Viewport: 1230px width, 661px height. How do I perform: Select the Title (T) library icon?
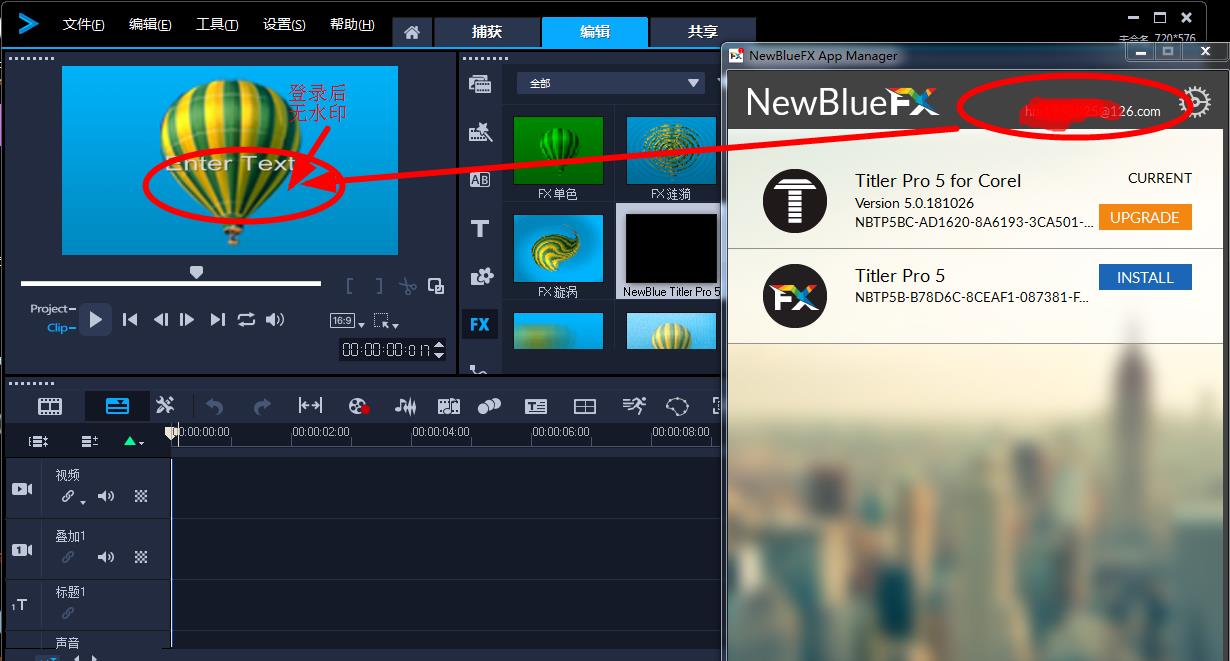click(480, 229)
